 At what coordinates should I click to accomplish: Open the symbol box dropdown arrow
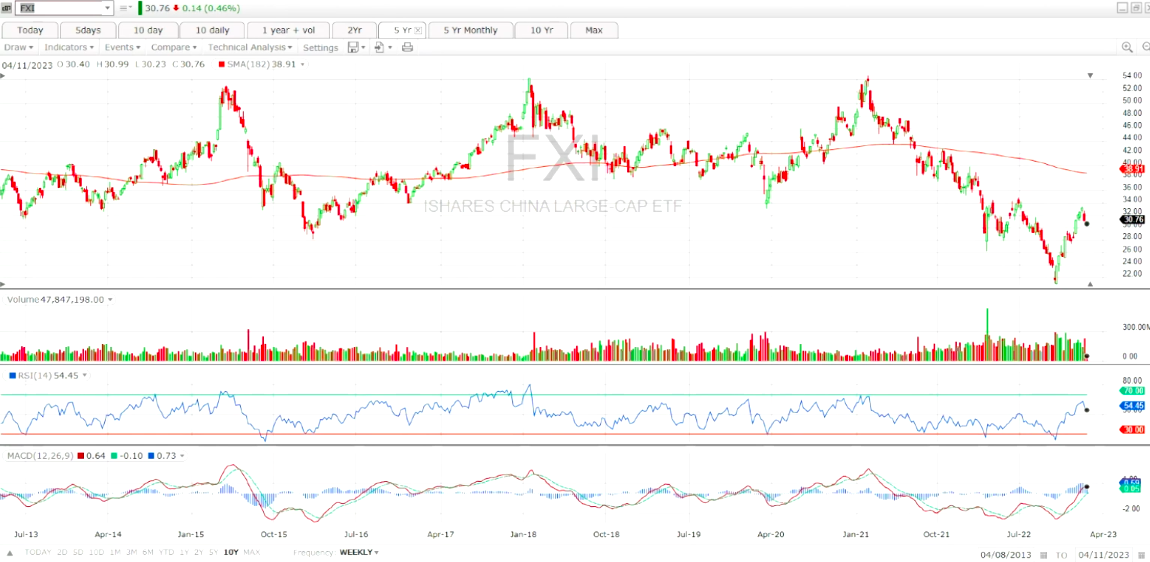coord(108,8)
